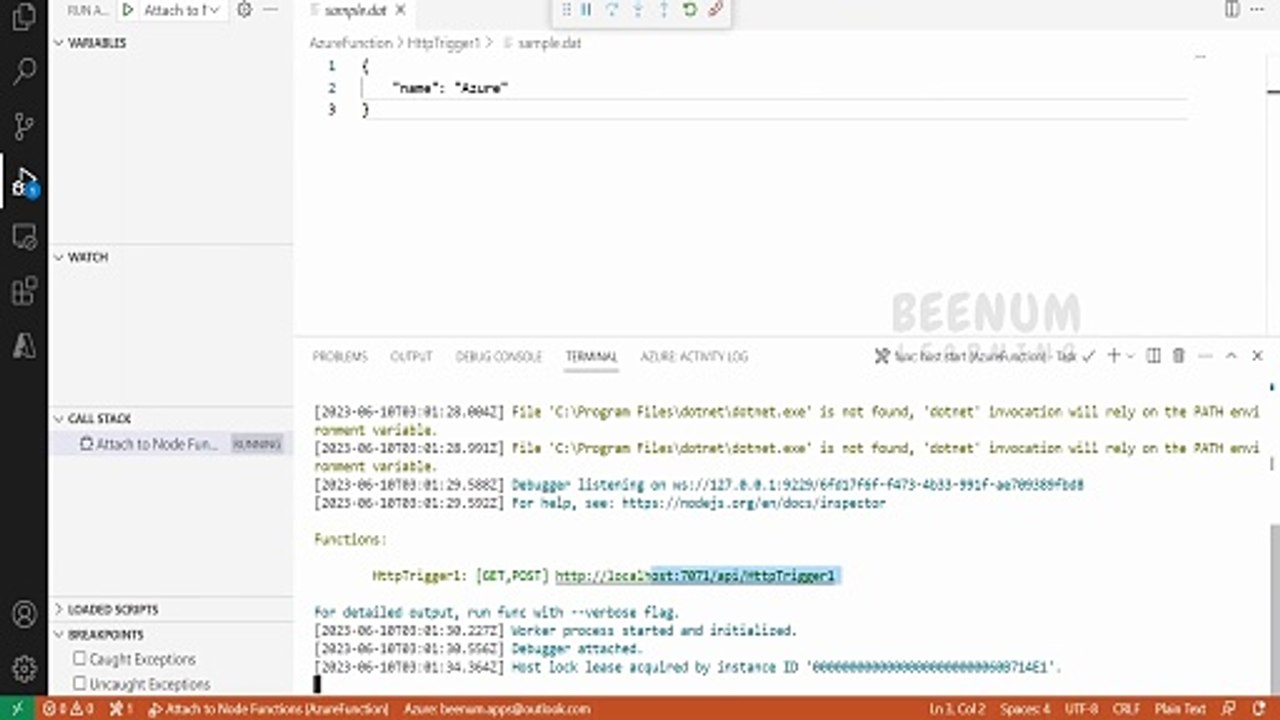Open the Explorer view in activity bar
The height and width of the screenshot is (720, 1280).
pyautogui.click(x=24, y=16)
